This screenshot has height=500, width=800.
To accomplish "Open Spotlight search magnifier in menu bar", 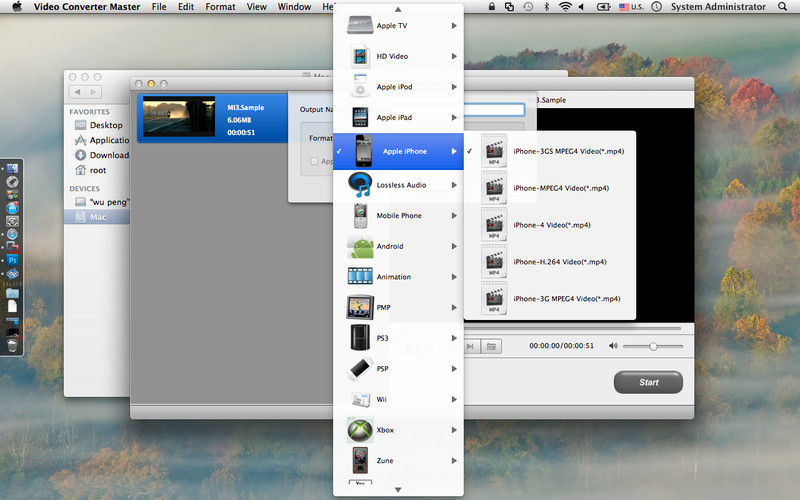I will (x=782, y=7).
